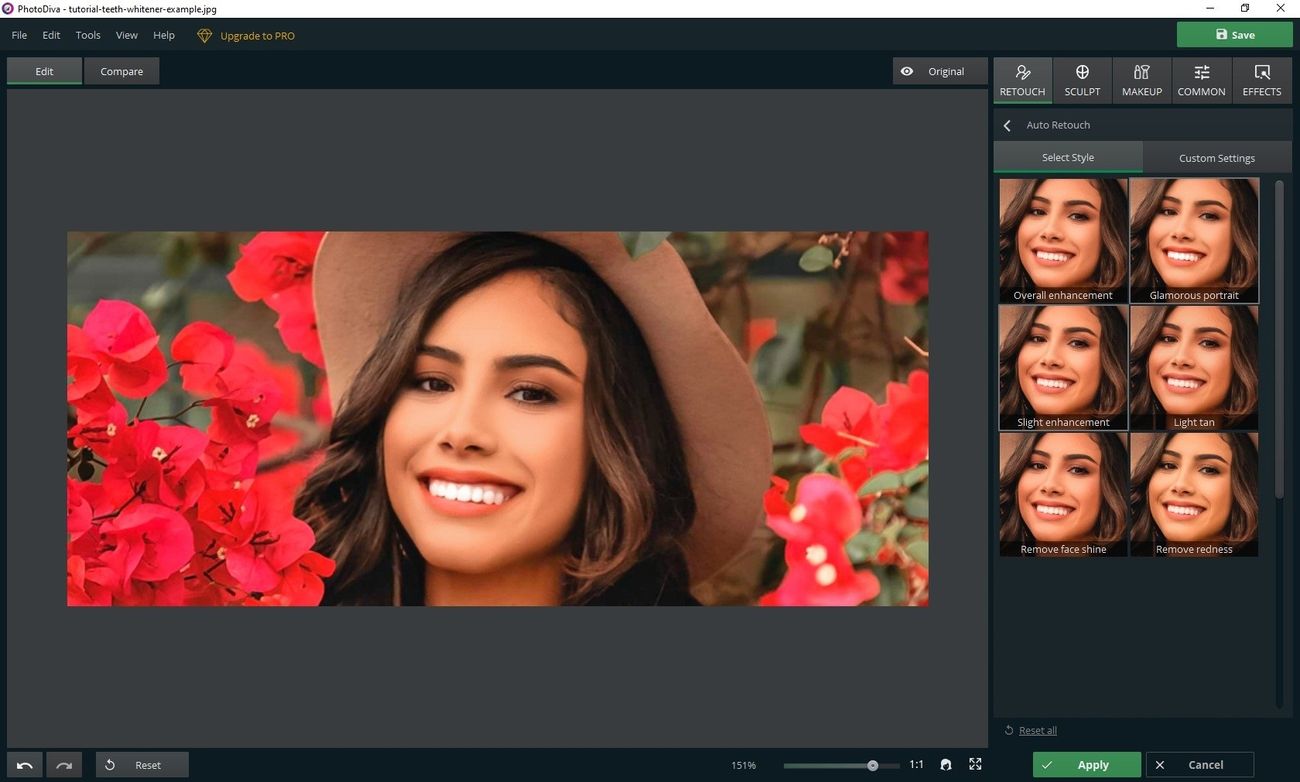The width and height of the screenshot is (1300, 782).
Task: Open the Tools menu
Action: click(x=88, y=35)
